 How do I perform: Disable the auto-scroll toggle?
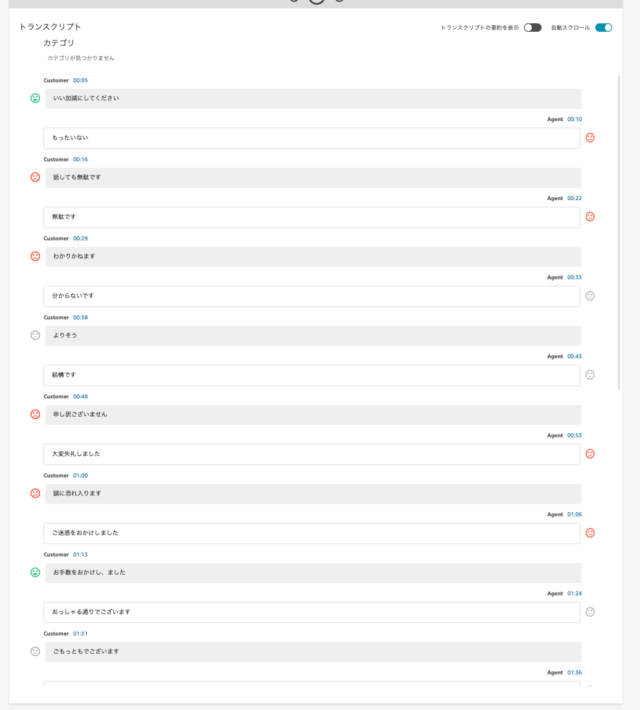pyautogui.click(x=604, y=28)
